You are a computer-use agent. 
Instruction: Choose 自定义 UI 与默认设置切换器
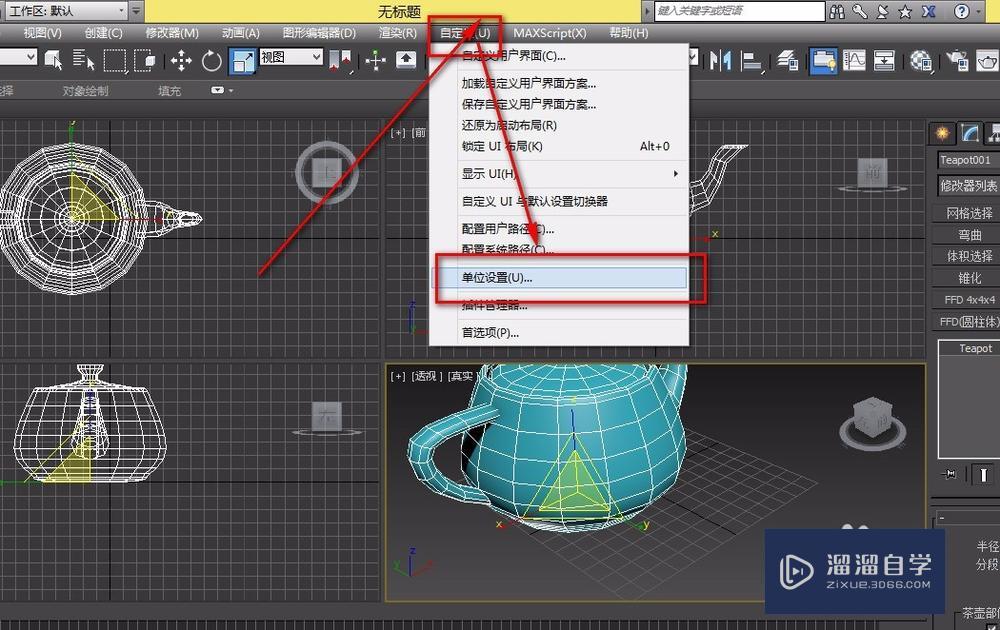click(x=559, y=201)
